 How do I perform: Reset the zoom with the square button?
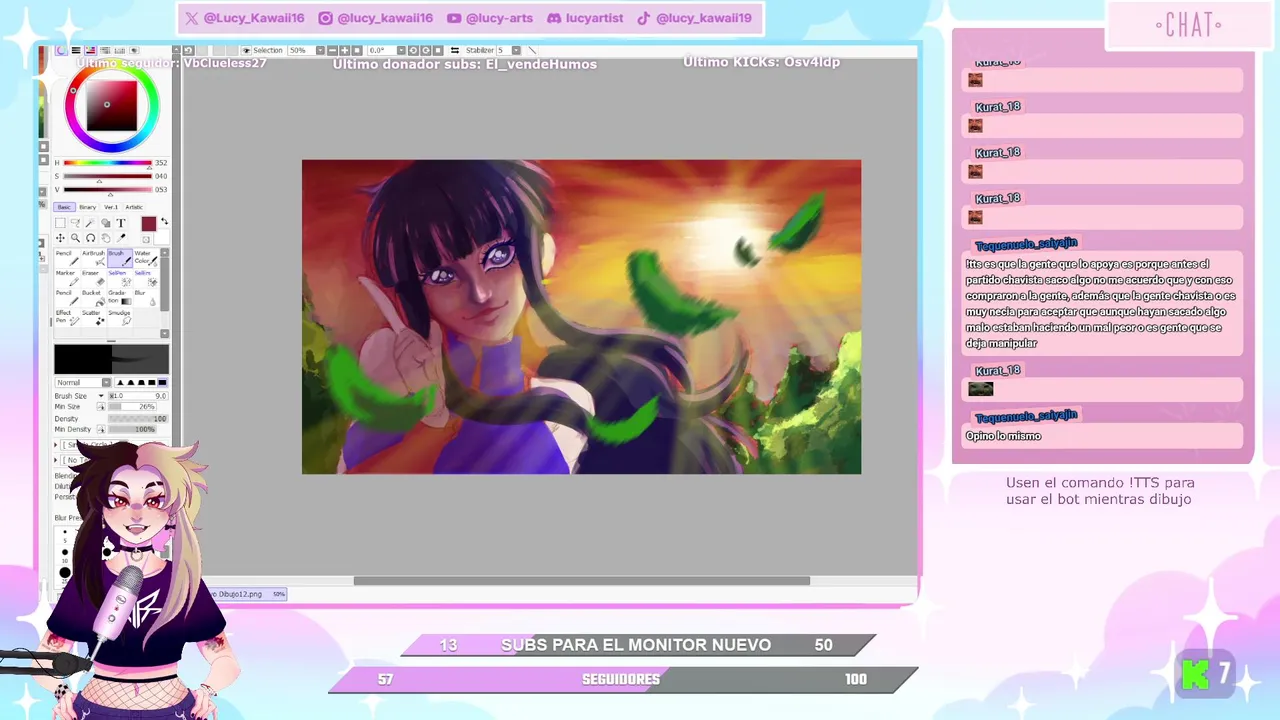[x=357, y=50]
